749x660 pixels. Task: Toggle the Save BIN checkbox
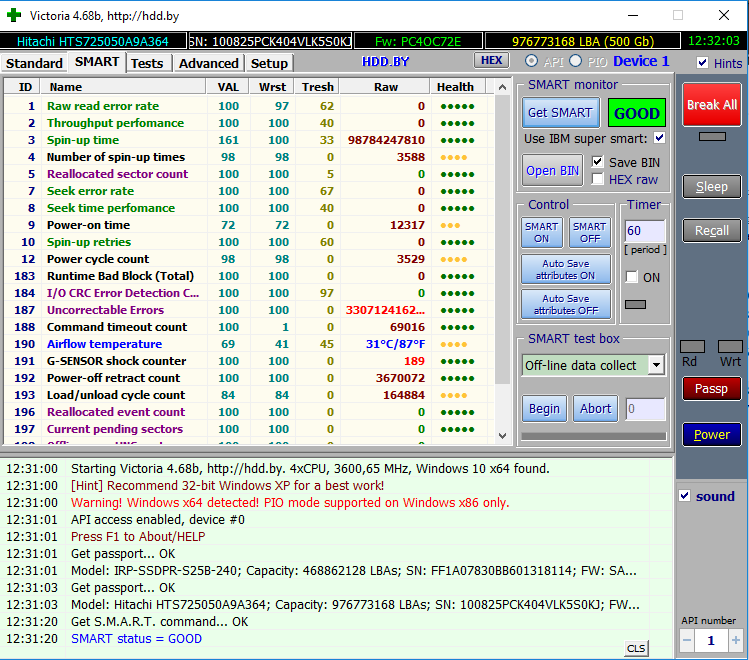(x=597, y=162)
